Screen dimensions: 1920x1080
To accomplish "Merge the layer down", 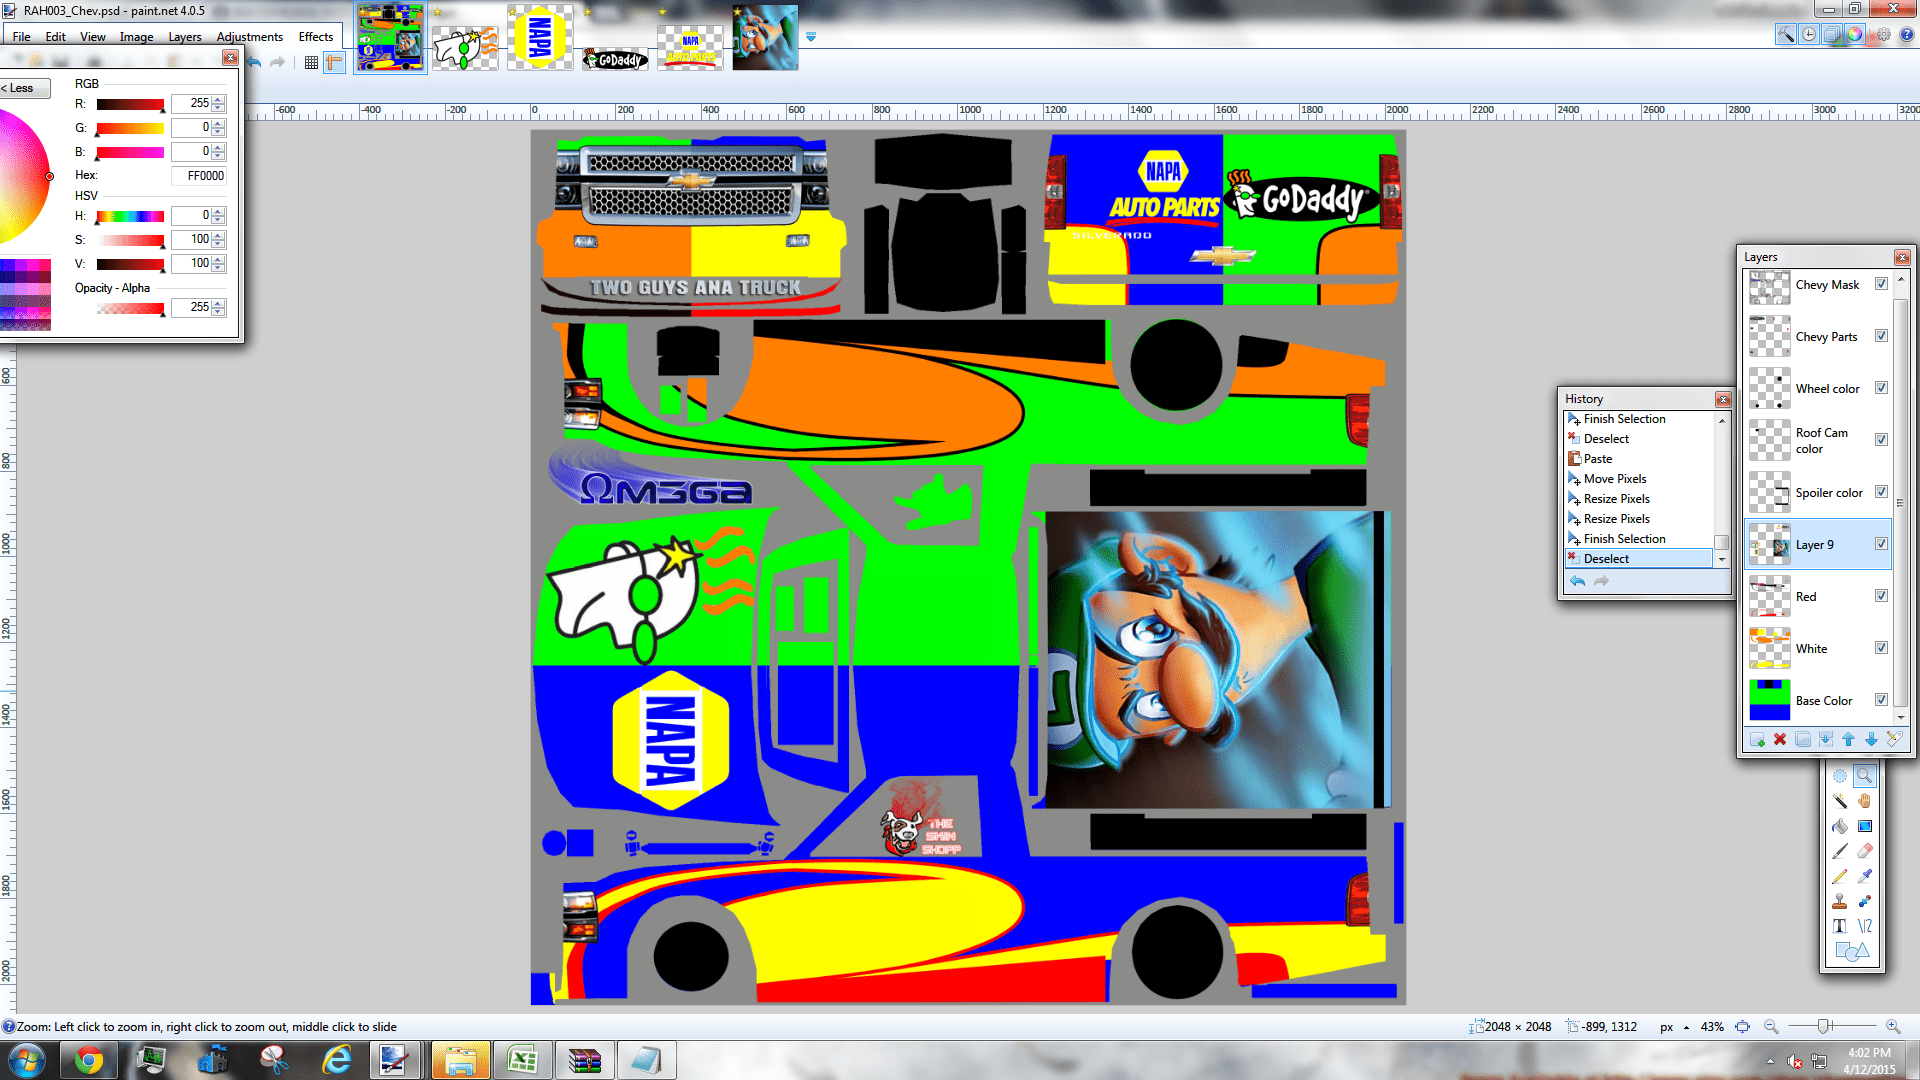I will [1826, 740].
